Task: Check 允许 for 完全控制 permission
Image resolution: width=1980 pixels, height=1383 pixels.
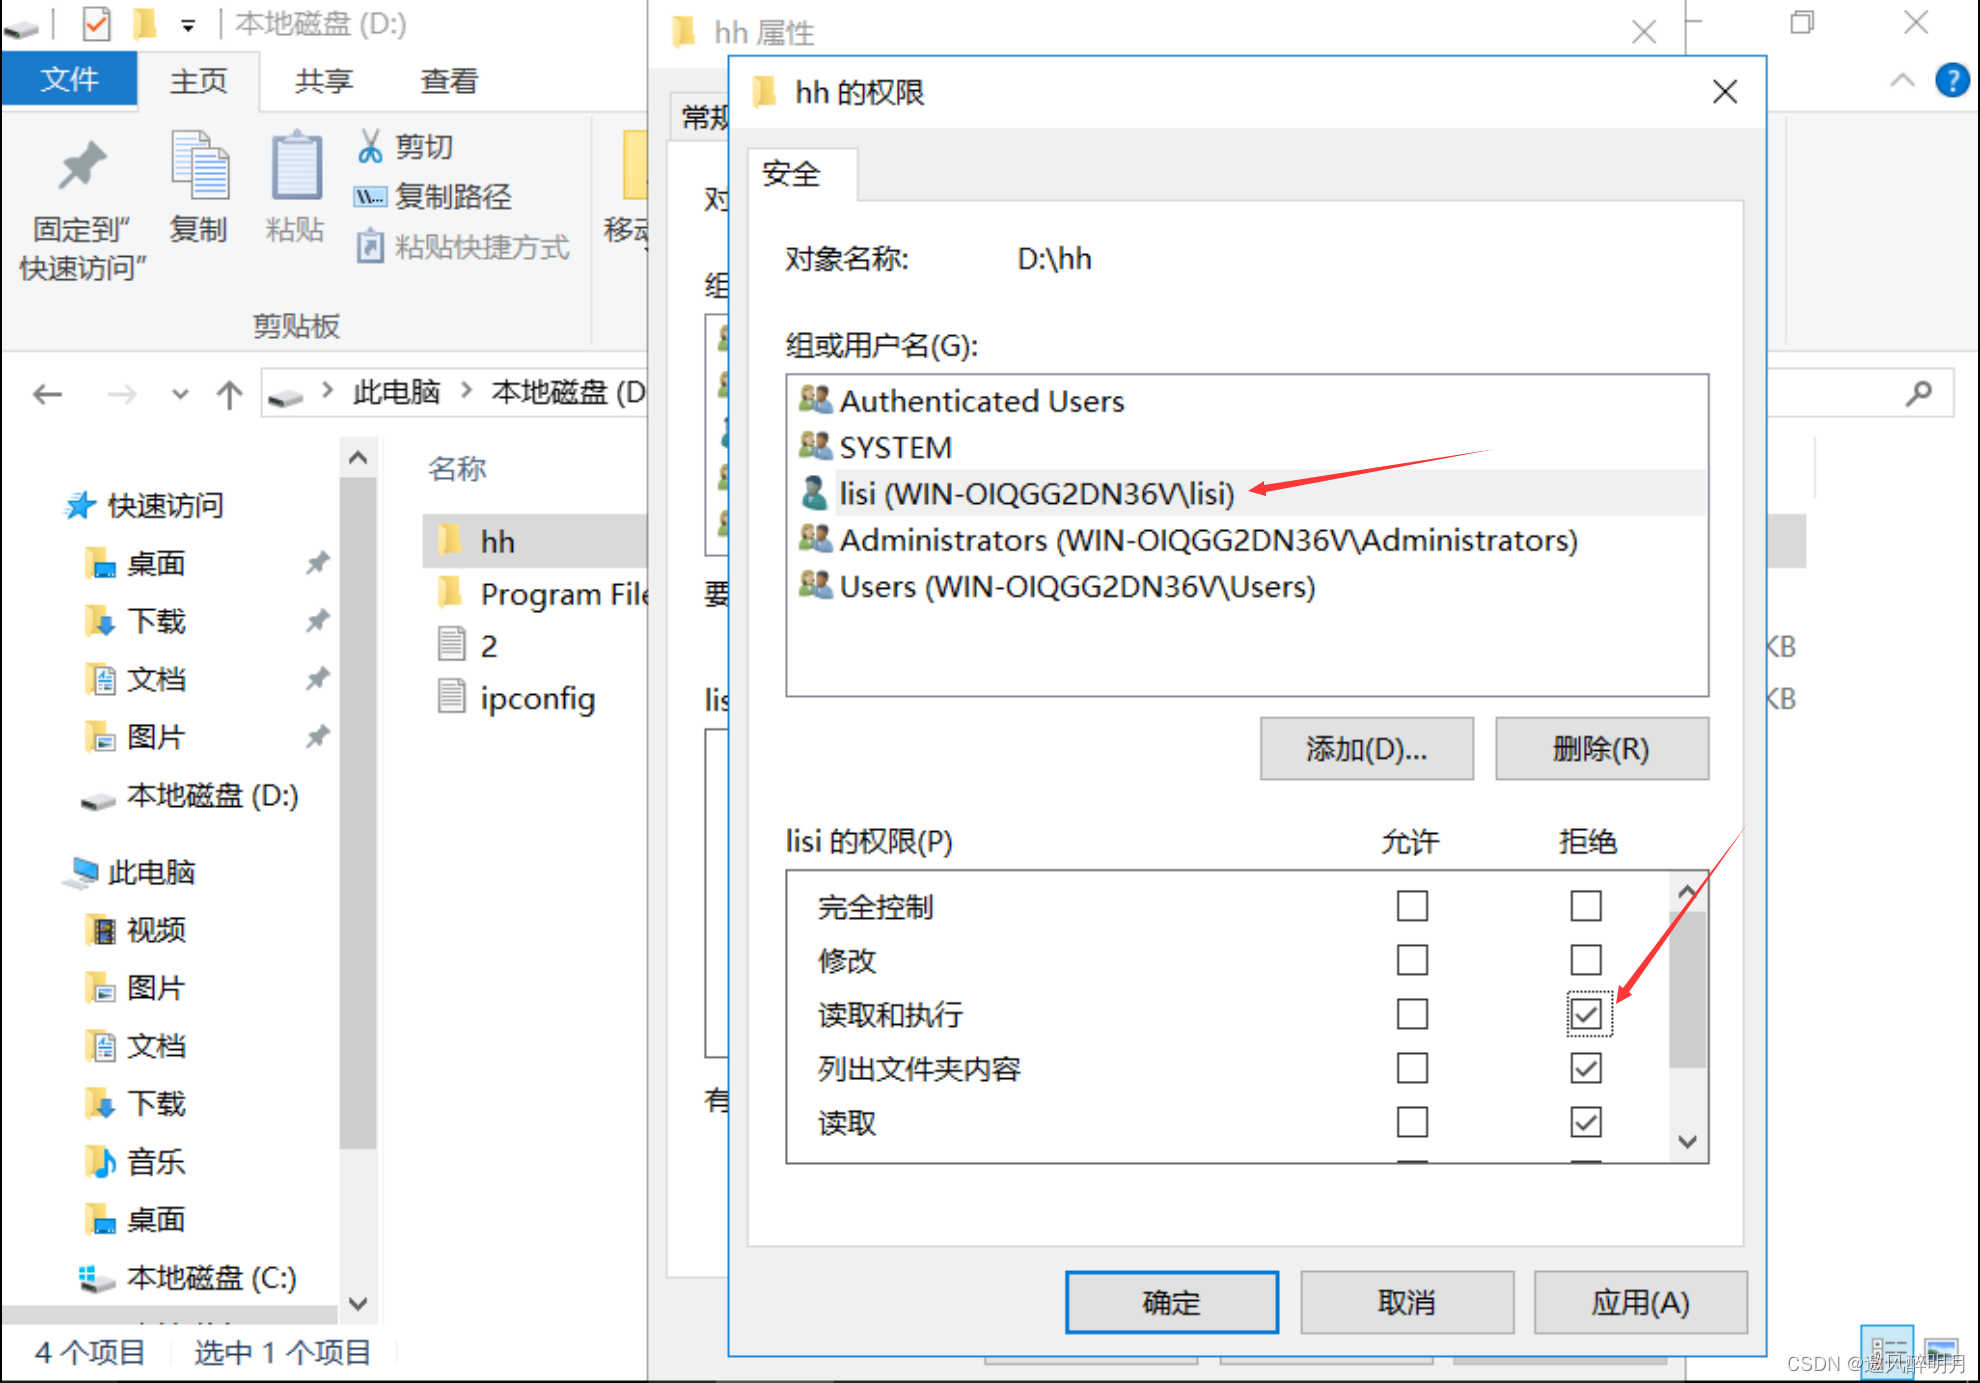Action: coord(1412,906)
